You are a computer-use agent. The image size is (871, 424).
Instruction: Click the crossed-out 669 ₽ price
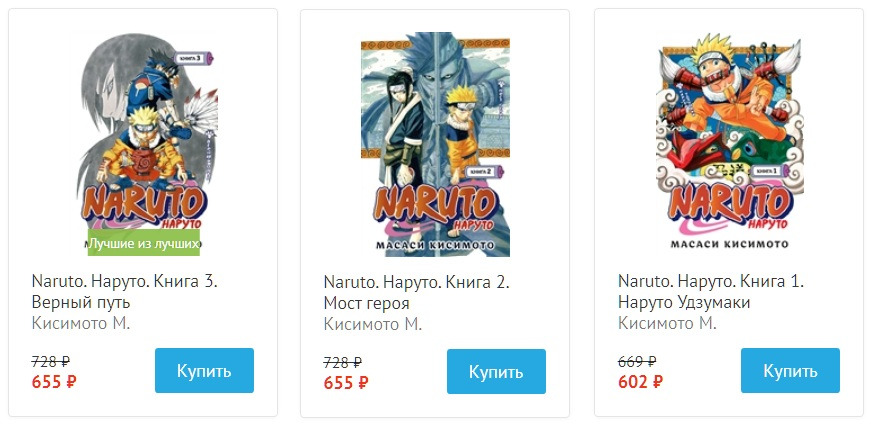tap(637, 361)
